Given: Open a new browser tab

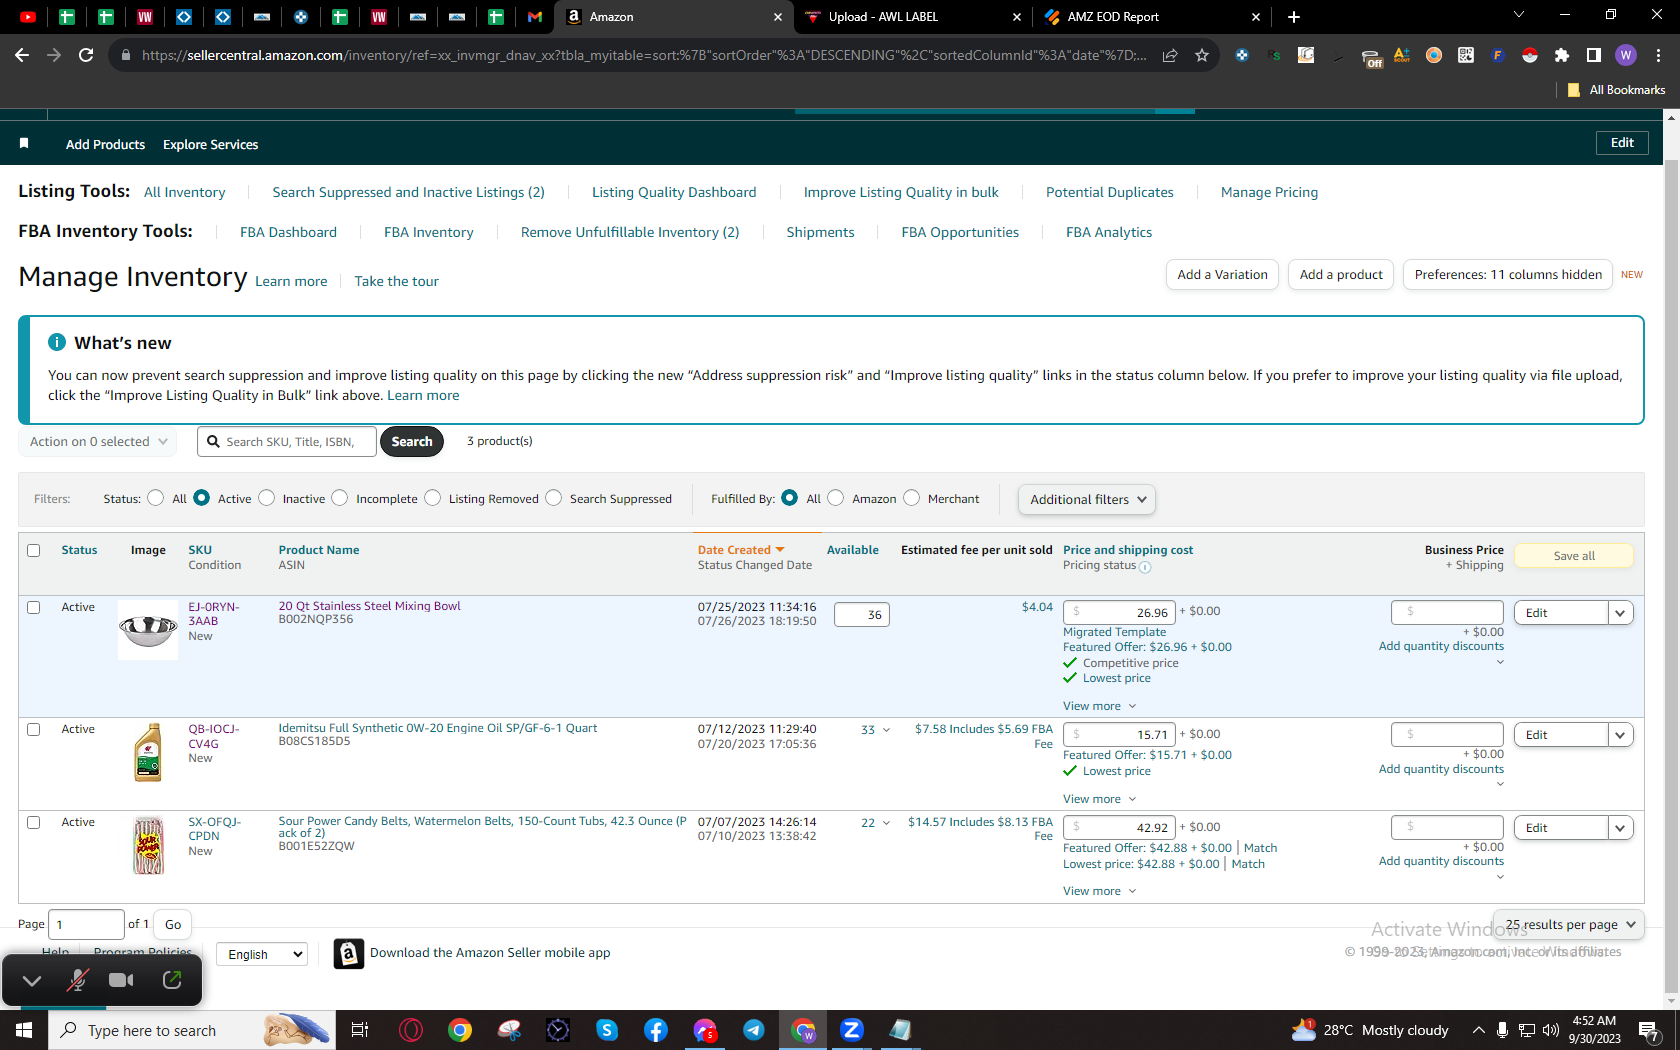Looking at the screenshot, I should click(x=1294, y=17).
